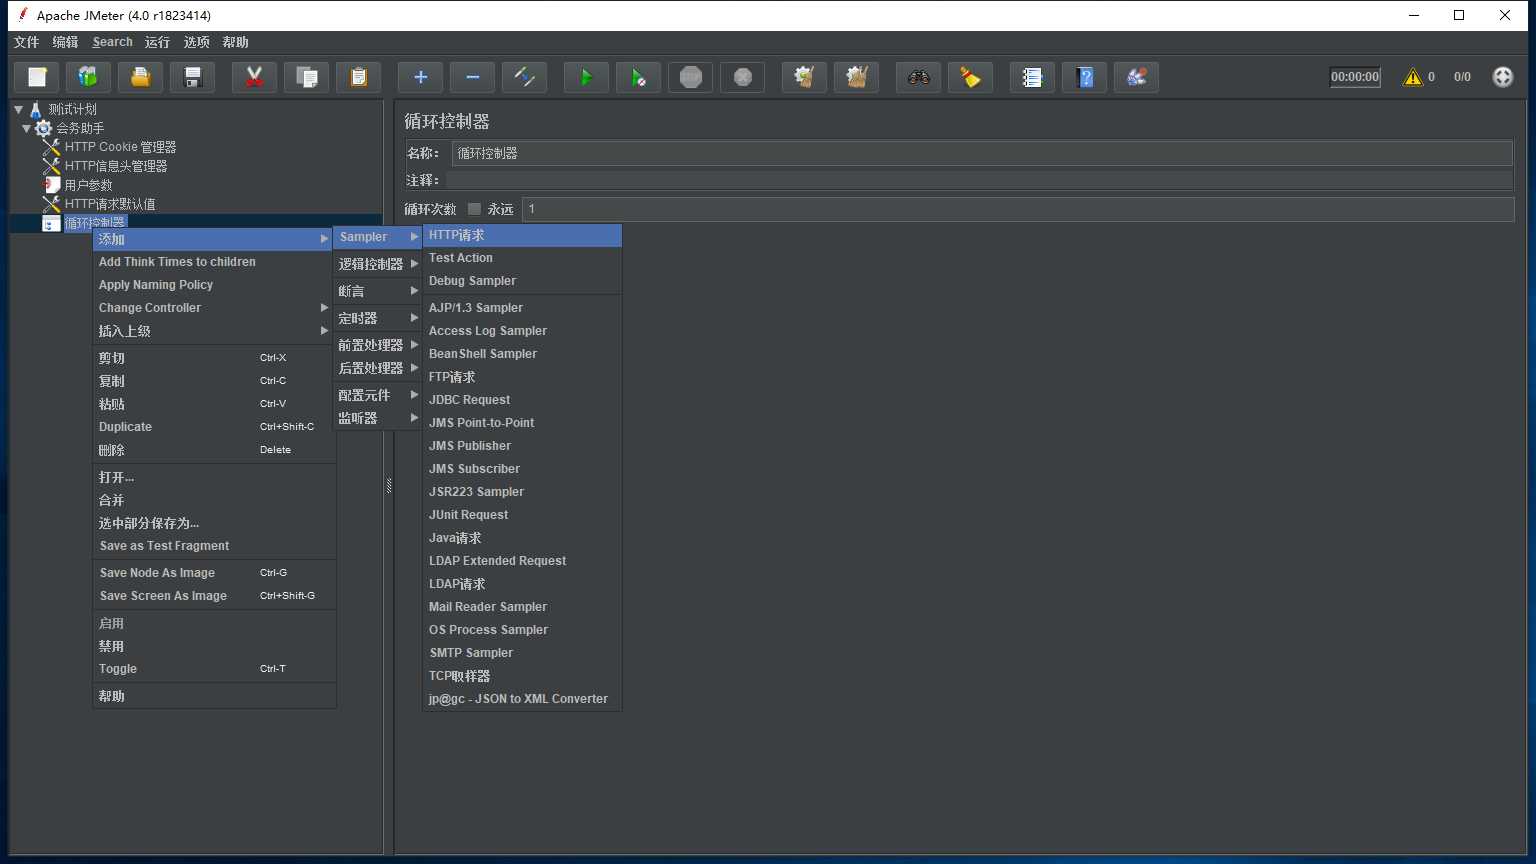Open the Change Controller submenu
This screenshot has height=864, width=1536.
(x=214, y=308)
